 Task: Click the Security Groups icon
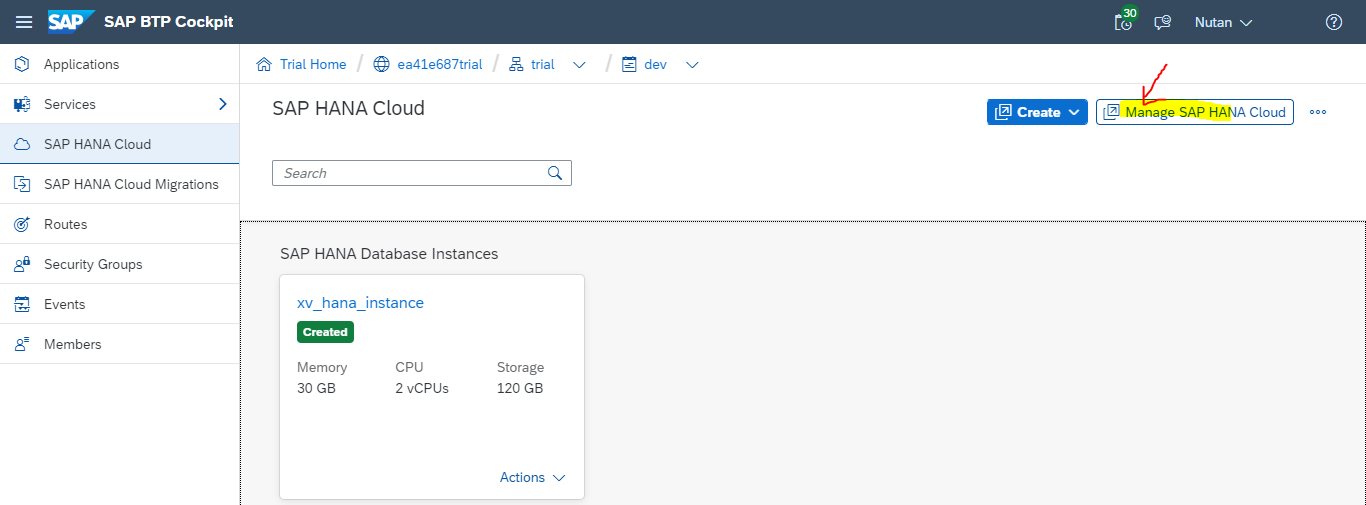click(22, 264)
